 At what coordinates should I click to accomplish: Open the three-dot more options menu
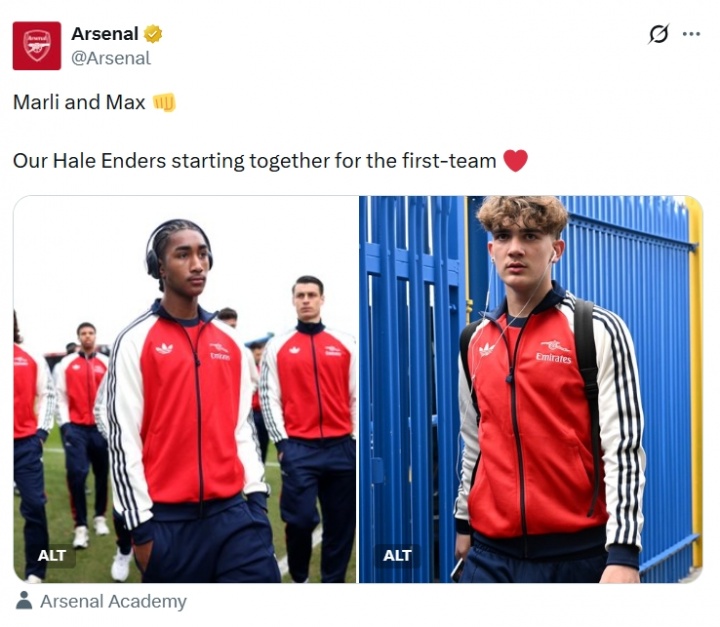pos(691,34)
